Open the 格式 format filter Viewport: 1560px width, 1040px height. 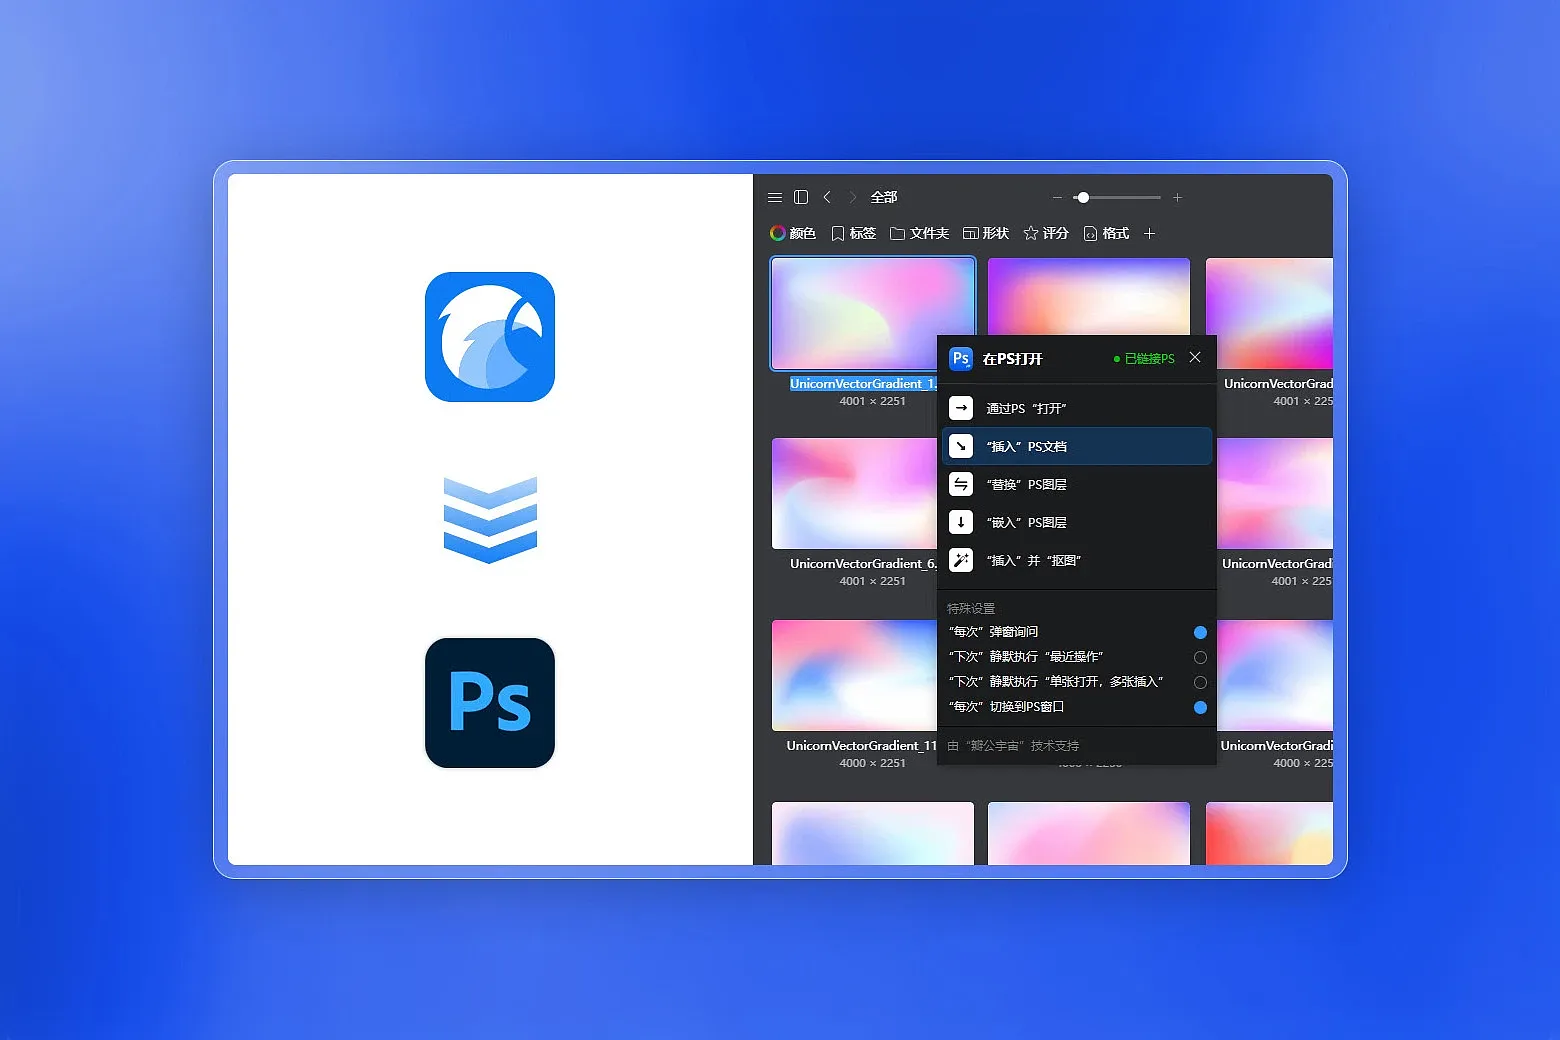coord(1106,233)
